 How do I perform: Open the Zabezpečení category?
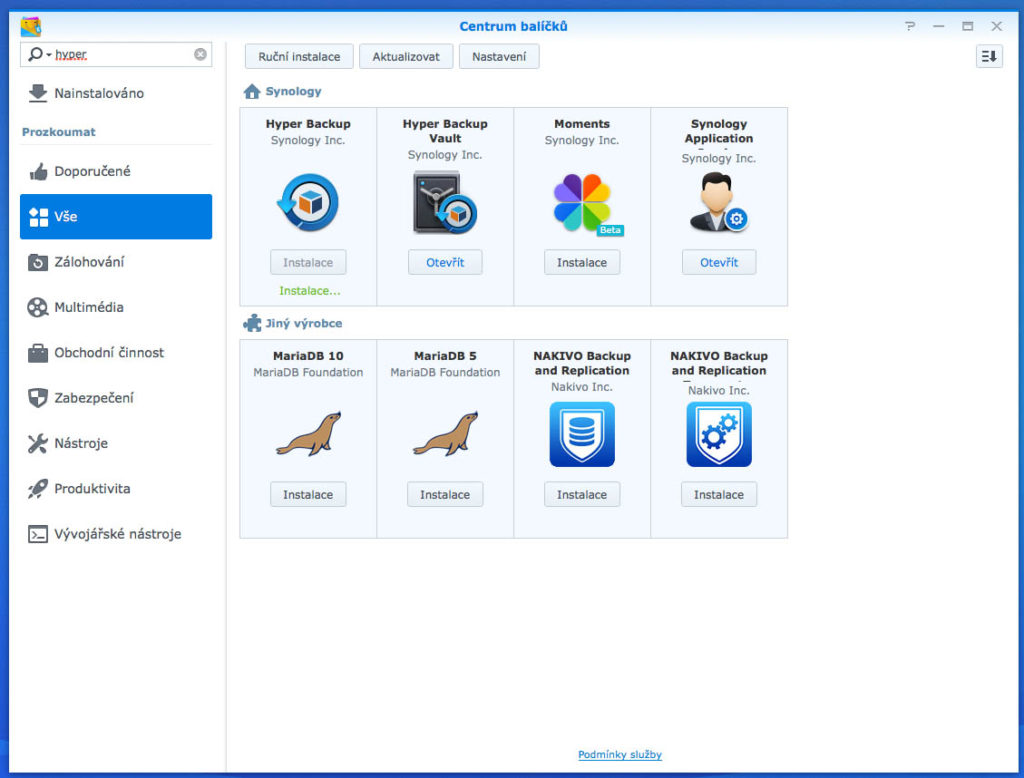[116, 398]
